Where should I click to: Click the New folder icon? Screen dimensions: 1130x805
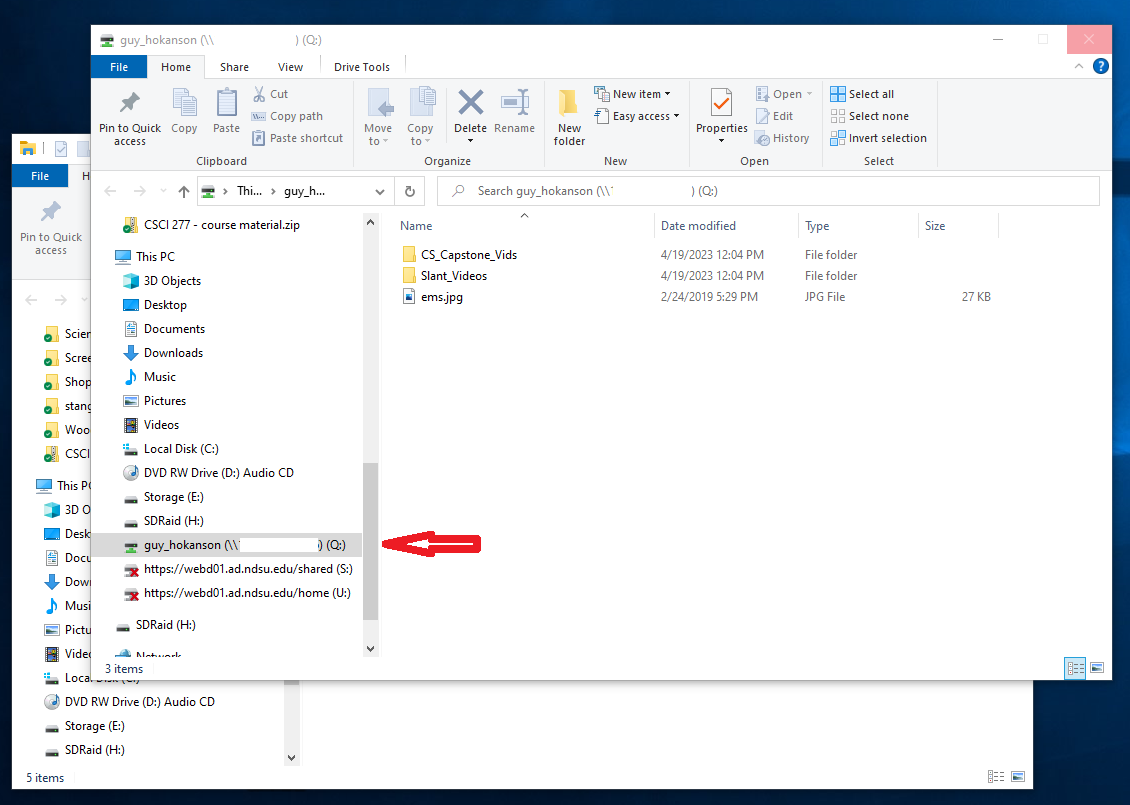(569, 104)
